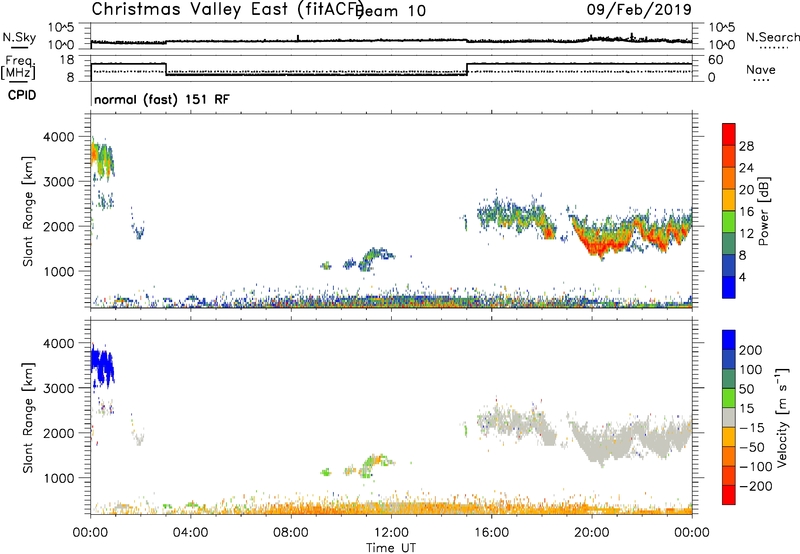This screenshot has width=800, height=554.
Task: Click the 'Time UT' axis title
Action: [391, 548]
